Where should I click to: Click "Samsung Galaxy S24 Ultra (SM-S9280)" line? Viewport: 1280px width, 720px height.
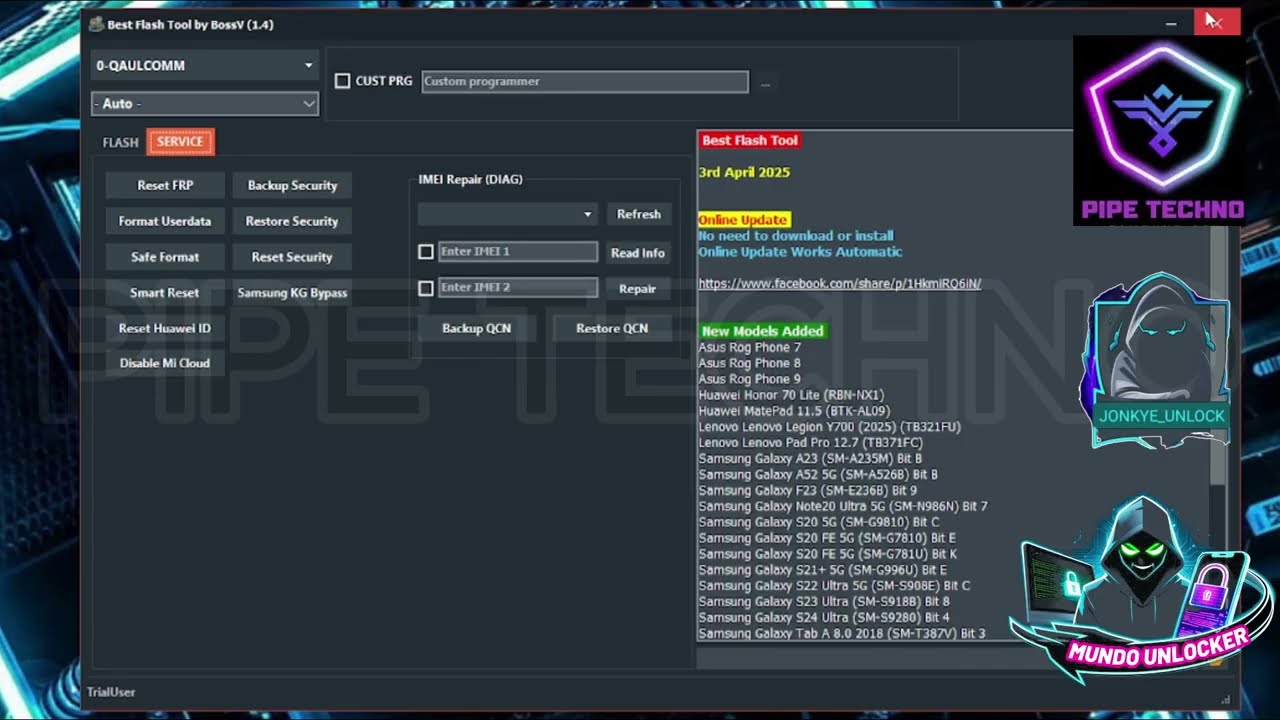point(824,618)
